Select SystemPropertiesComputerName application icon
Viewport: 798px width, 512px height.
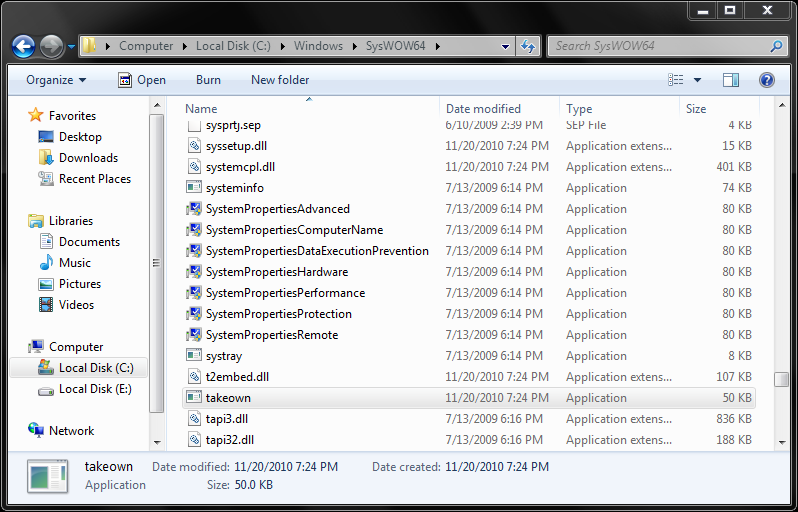(x=194, y=230)
